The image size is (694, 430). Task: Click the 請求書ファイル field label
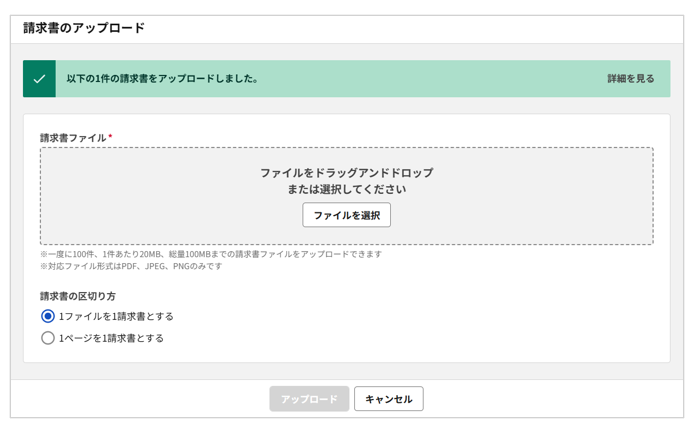click(73, 138)
